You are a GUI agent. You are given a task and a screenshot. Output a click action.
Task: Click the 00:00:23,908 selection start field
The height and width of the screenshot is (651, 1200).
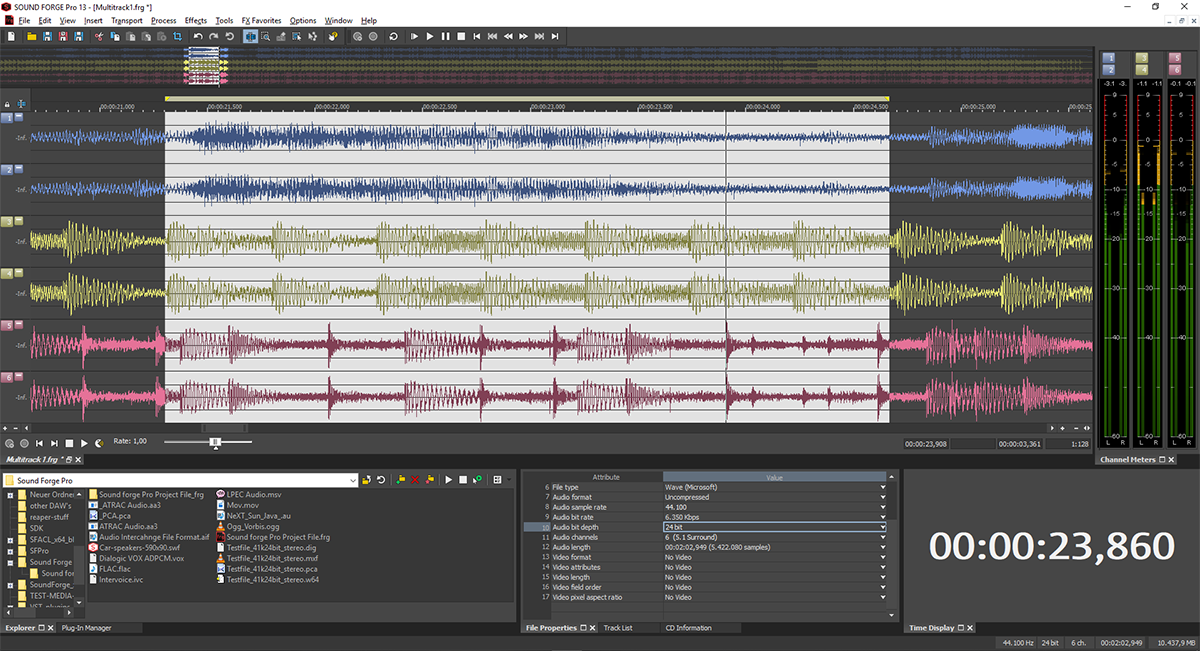(x=927, y=443)
